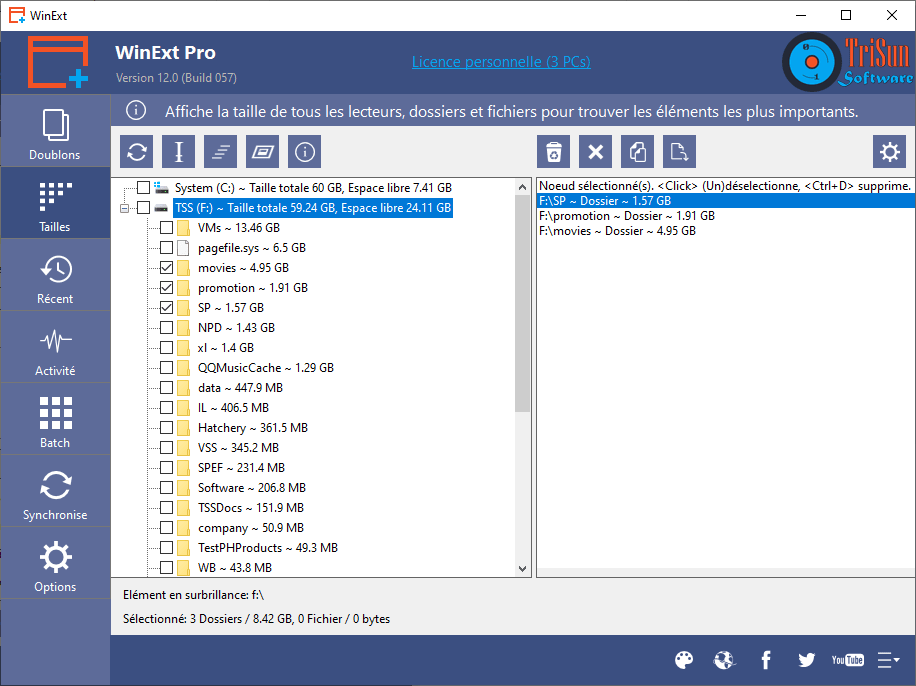The width and height of the screenshot is (916, 686).
Task: Check the VMs folder checkbox
Action: click(x=166, y=227)
